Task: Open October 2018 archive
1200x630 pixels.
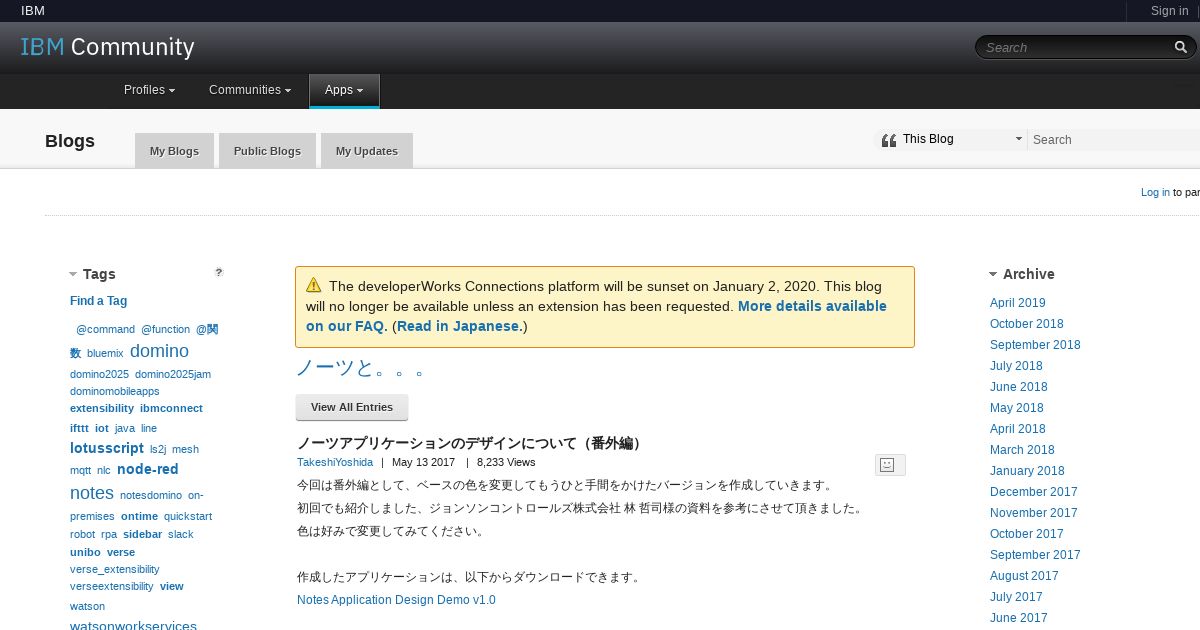Action: tap(1027, 324)
